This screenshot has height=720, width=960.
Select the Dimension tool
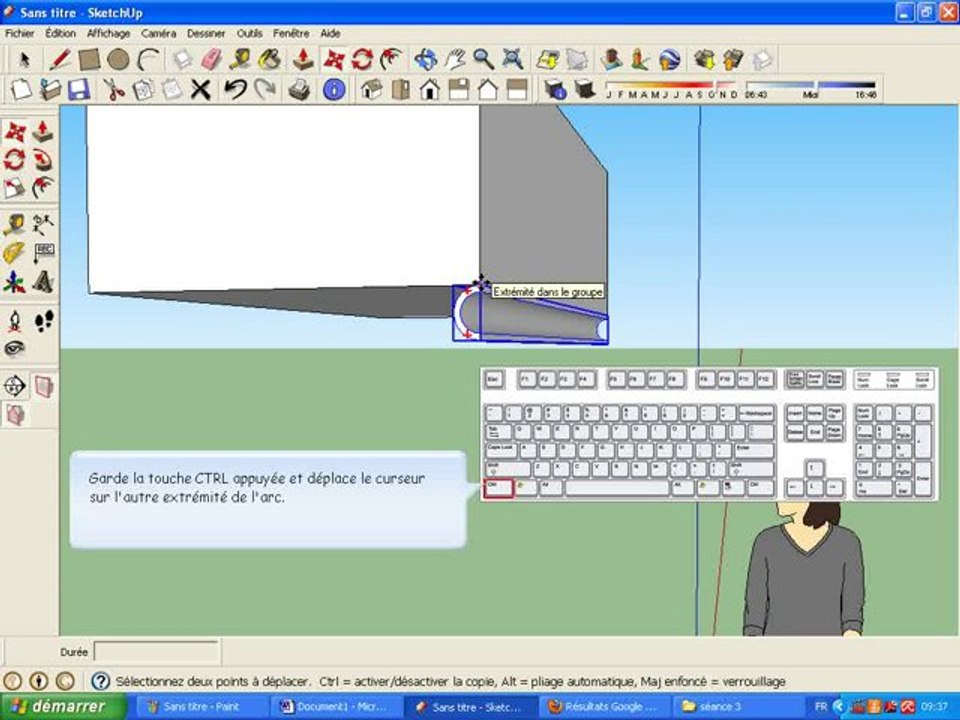43,225
